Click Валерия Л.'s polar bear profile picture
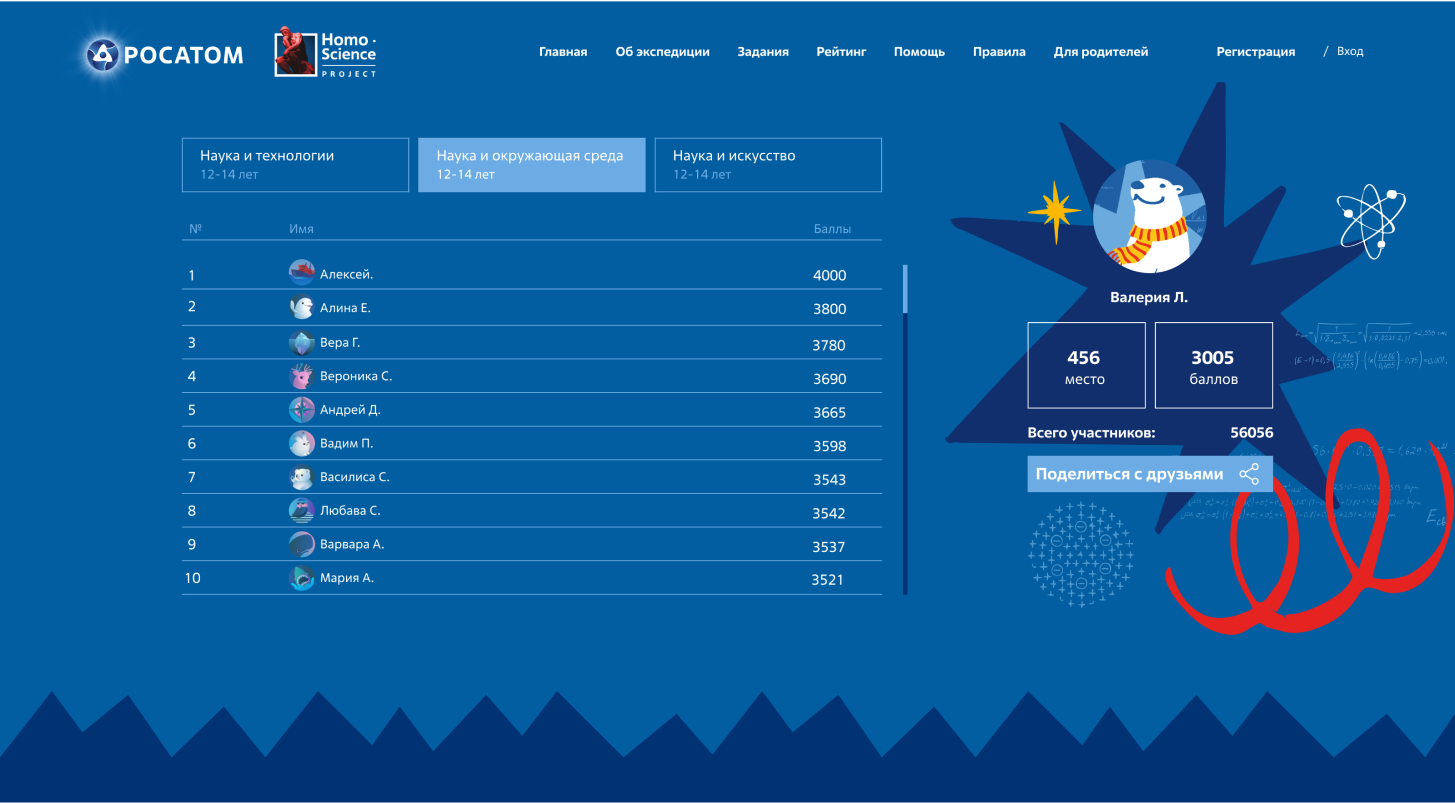Viewport: 1455px width, 803px height. click(x=1149, y=216)
